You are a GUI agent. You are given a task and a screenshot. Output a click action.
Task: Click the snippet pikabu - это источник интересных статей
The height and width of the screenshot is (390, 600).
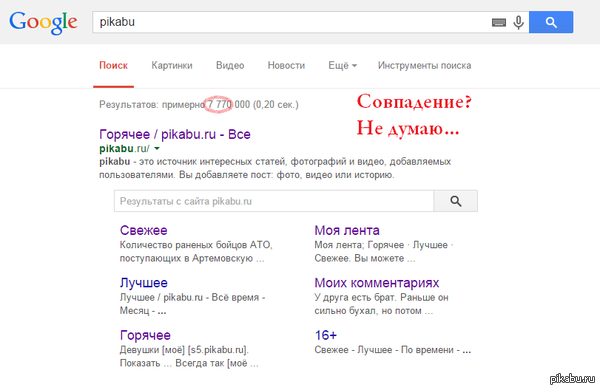[192, 162]
